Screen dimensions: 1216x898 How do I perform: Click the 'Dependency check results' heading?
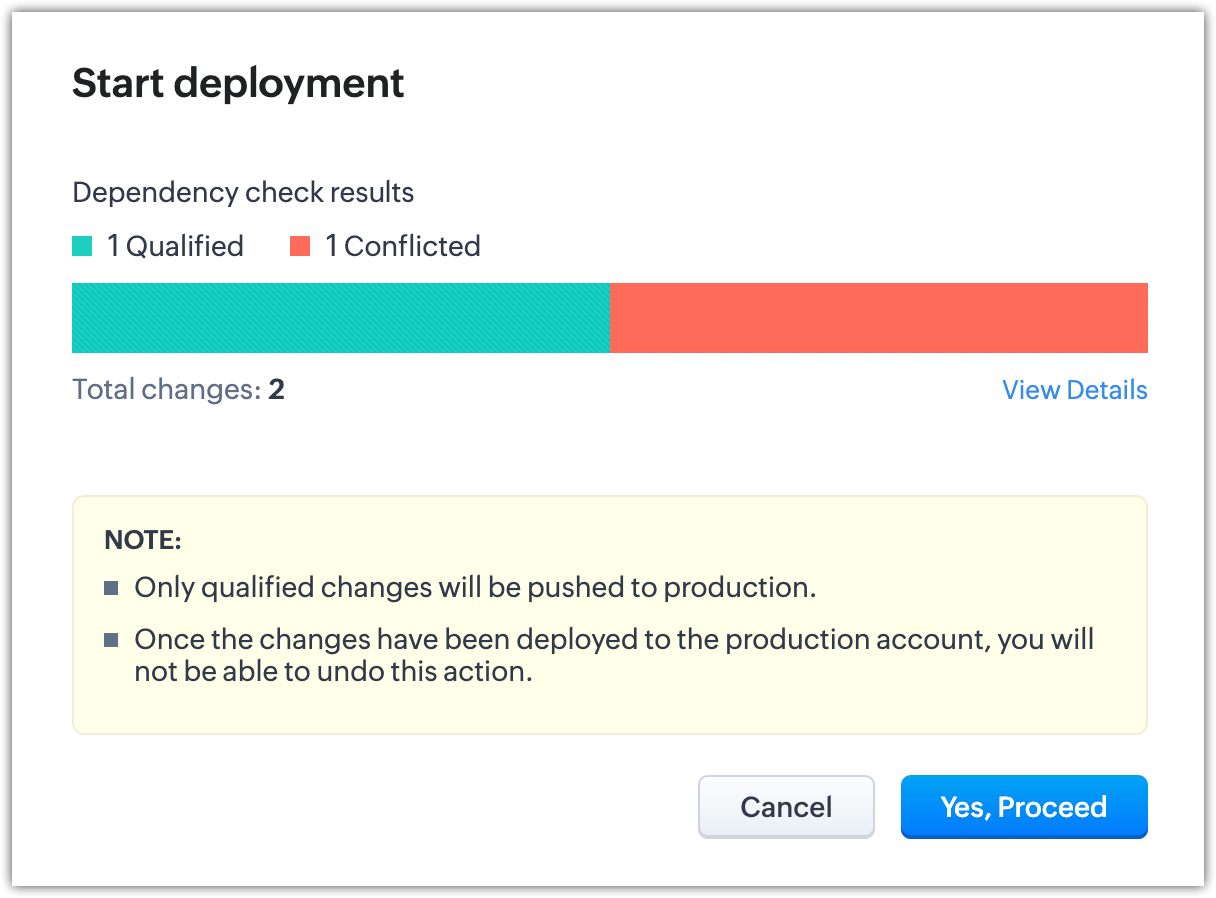243,192
